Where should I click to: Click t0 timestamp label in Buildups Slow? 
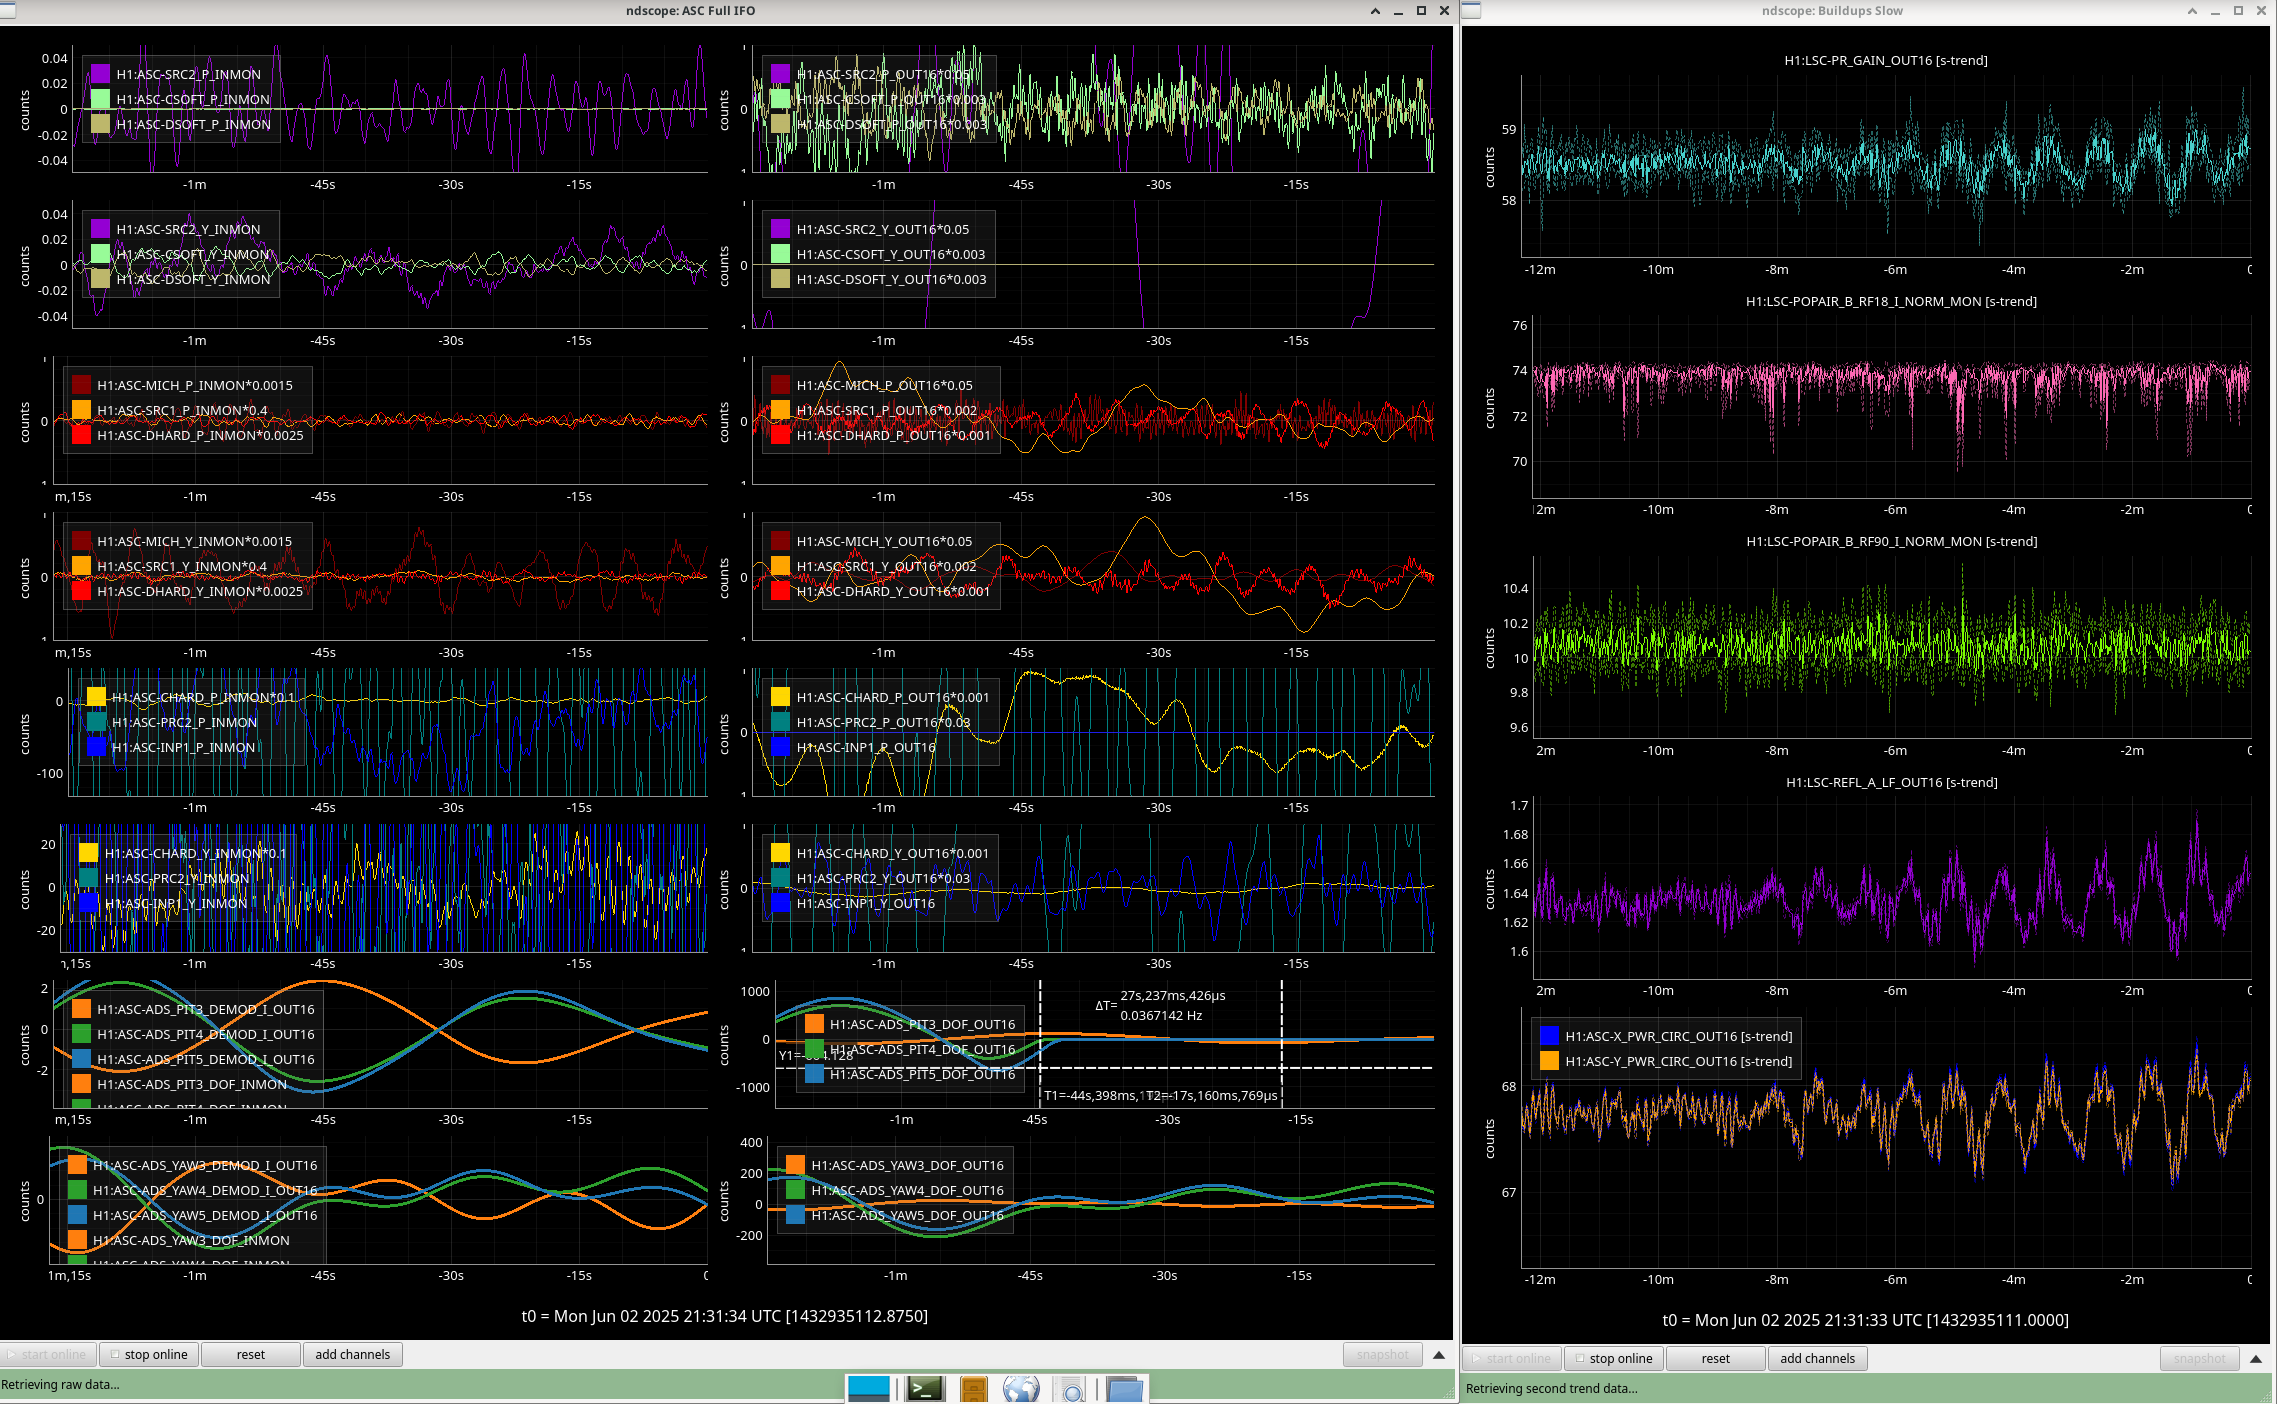coord(1866,1320)
